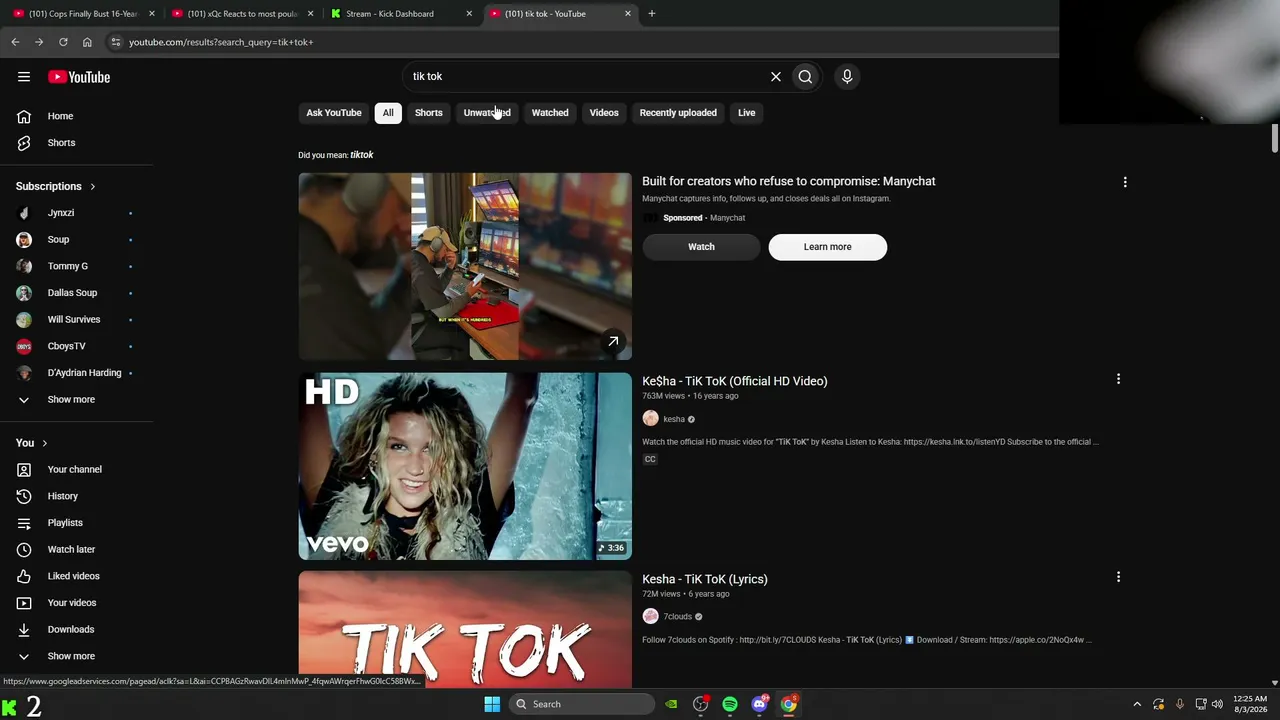Viewport: 1280px width, 720px height.
Task: Click the browser home icon
Action: pyautogui.click(x=87, y=42)
